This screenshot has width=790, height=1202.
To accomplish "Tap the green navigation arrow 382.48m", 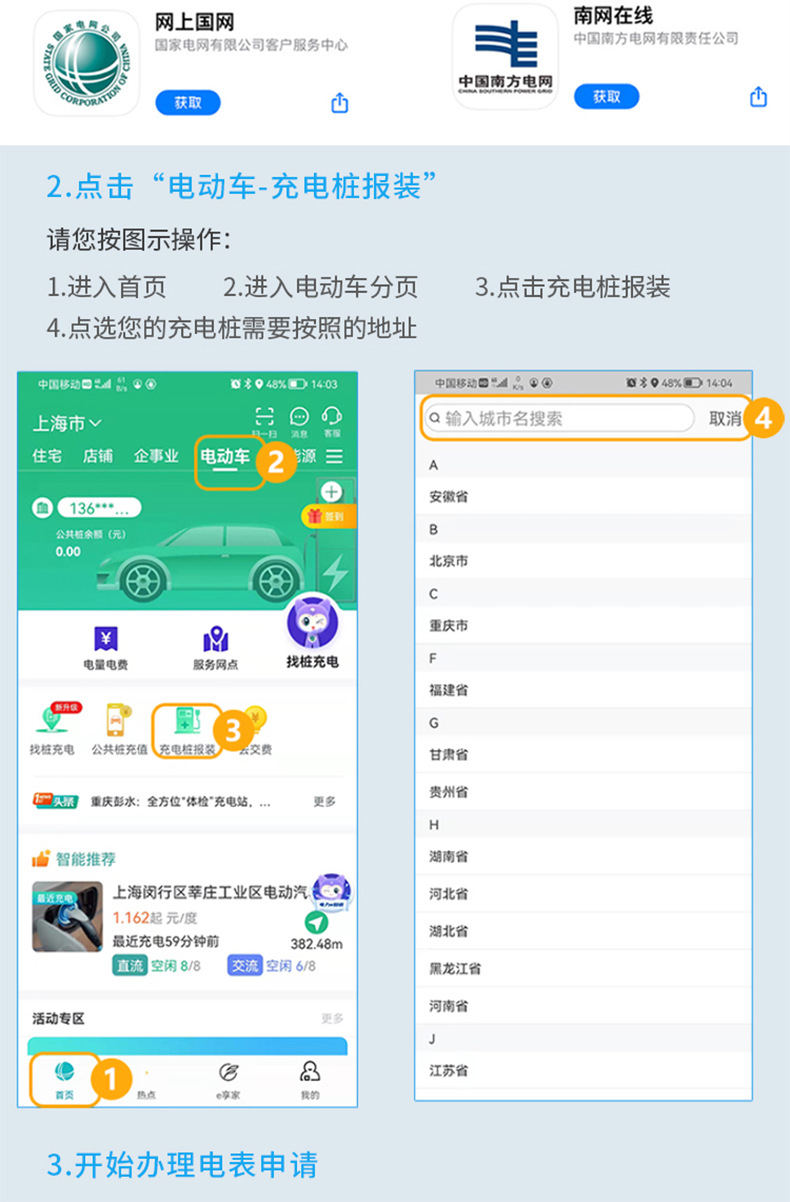I will [316, 922].
